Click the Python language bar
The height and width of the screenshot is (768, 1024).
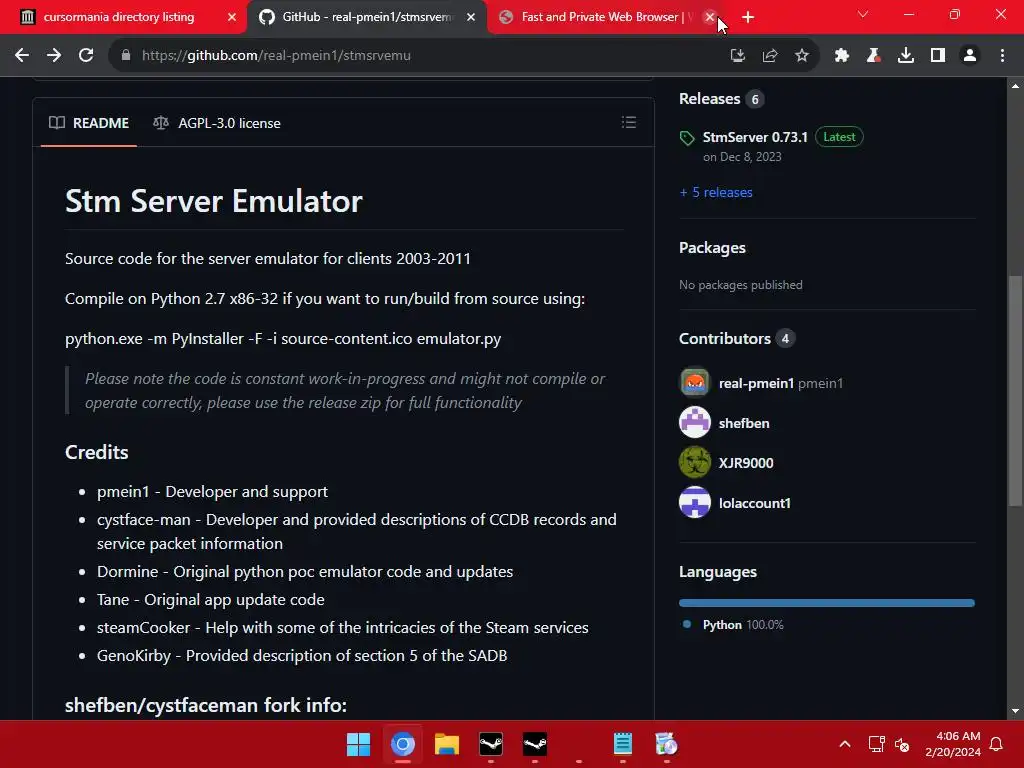(827, 603)
